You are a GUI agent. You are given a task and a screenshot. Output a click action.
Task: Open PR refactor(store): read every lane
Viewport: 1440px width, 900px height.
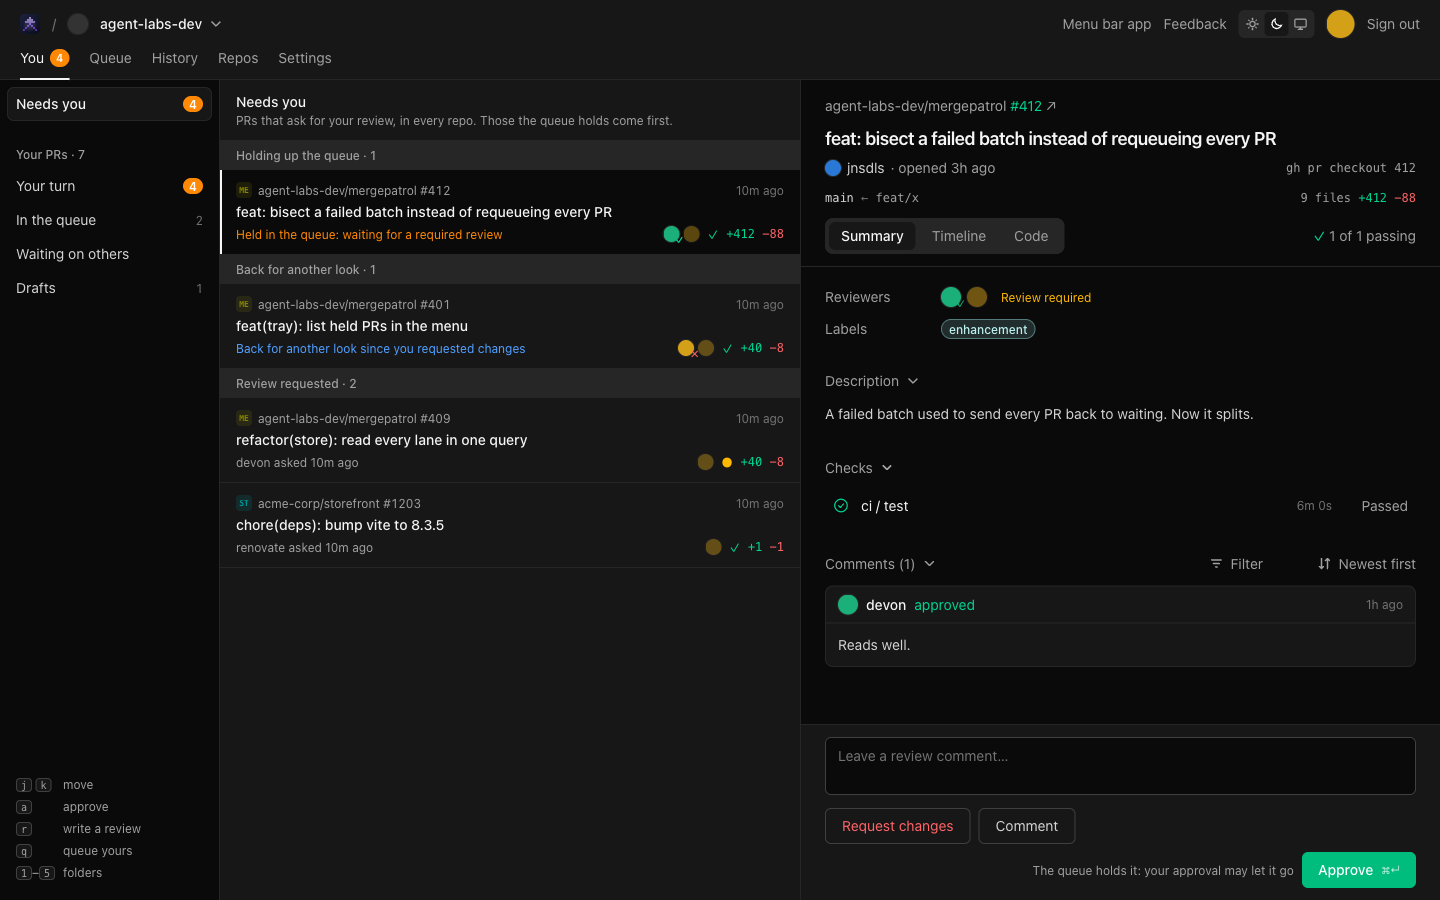(510, 440)
